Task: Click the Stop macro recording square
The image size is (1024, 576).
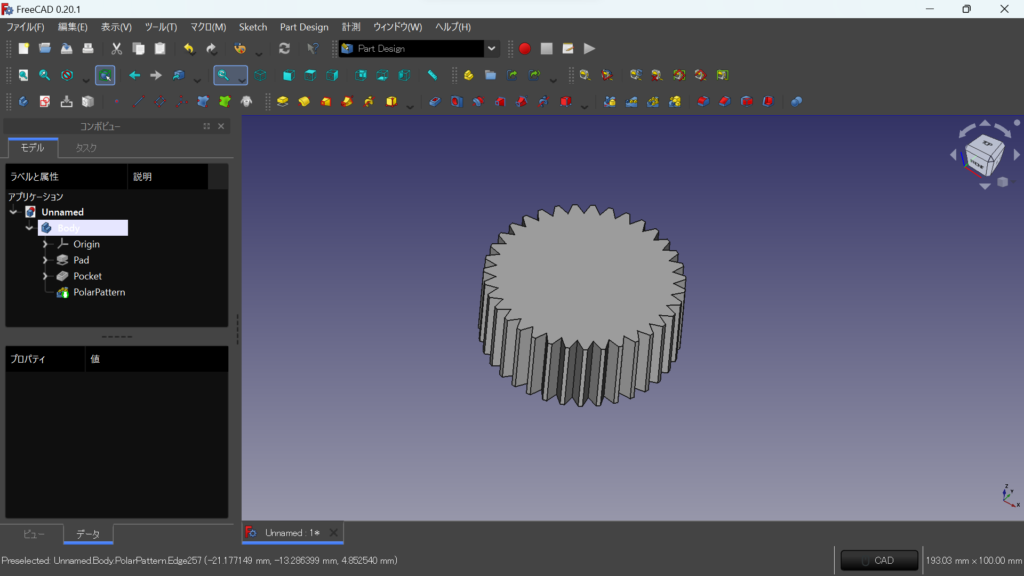Action: coord(547,49)
